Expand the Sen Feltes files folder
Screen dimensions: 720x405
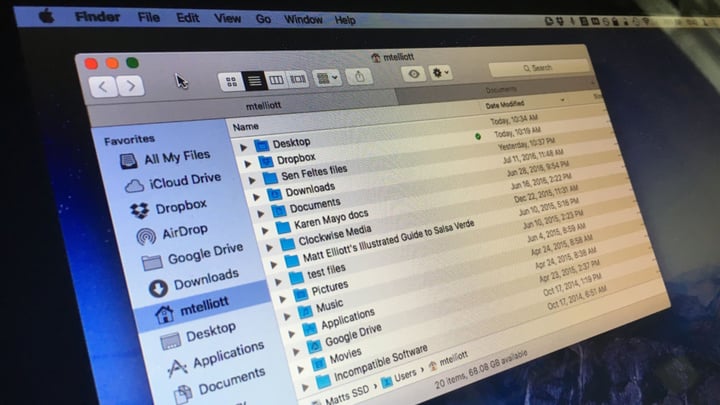coord(252,180)
